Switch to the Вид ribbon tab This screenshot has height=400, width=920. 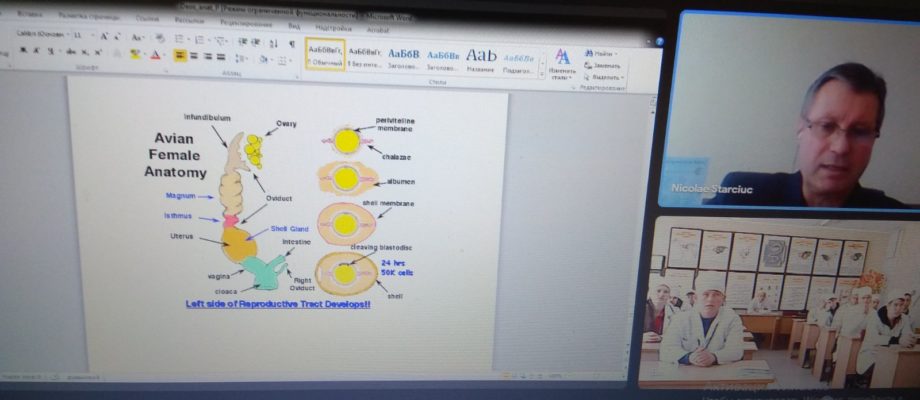point(294,26)
